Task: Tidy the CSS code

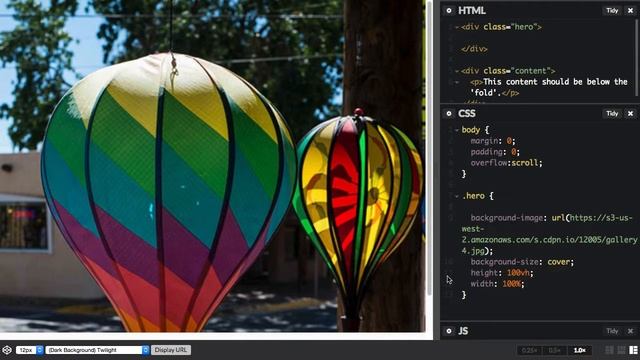Action: 612,113
